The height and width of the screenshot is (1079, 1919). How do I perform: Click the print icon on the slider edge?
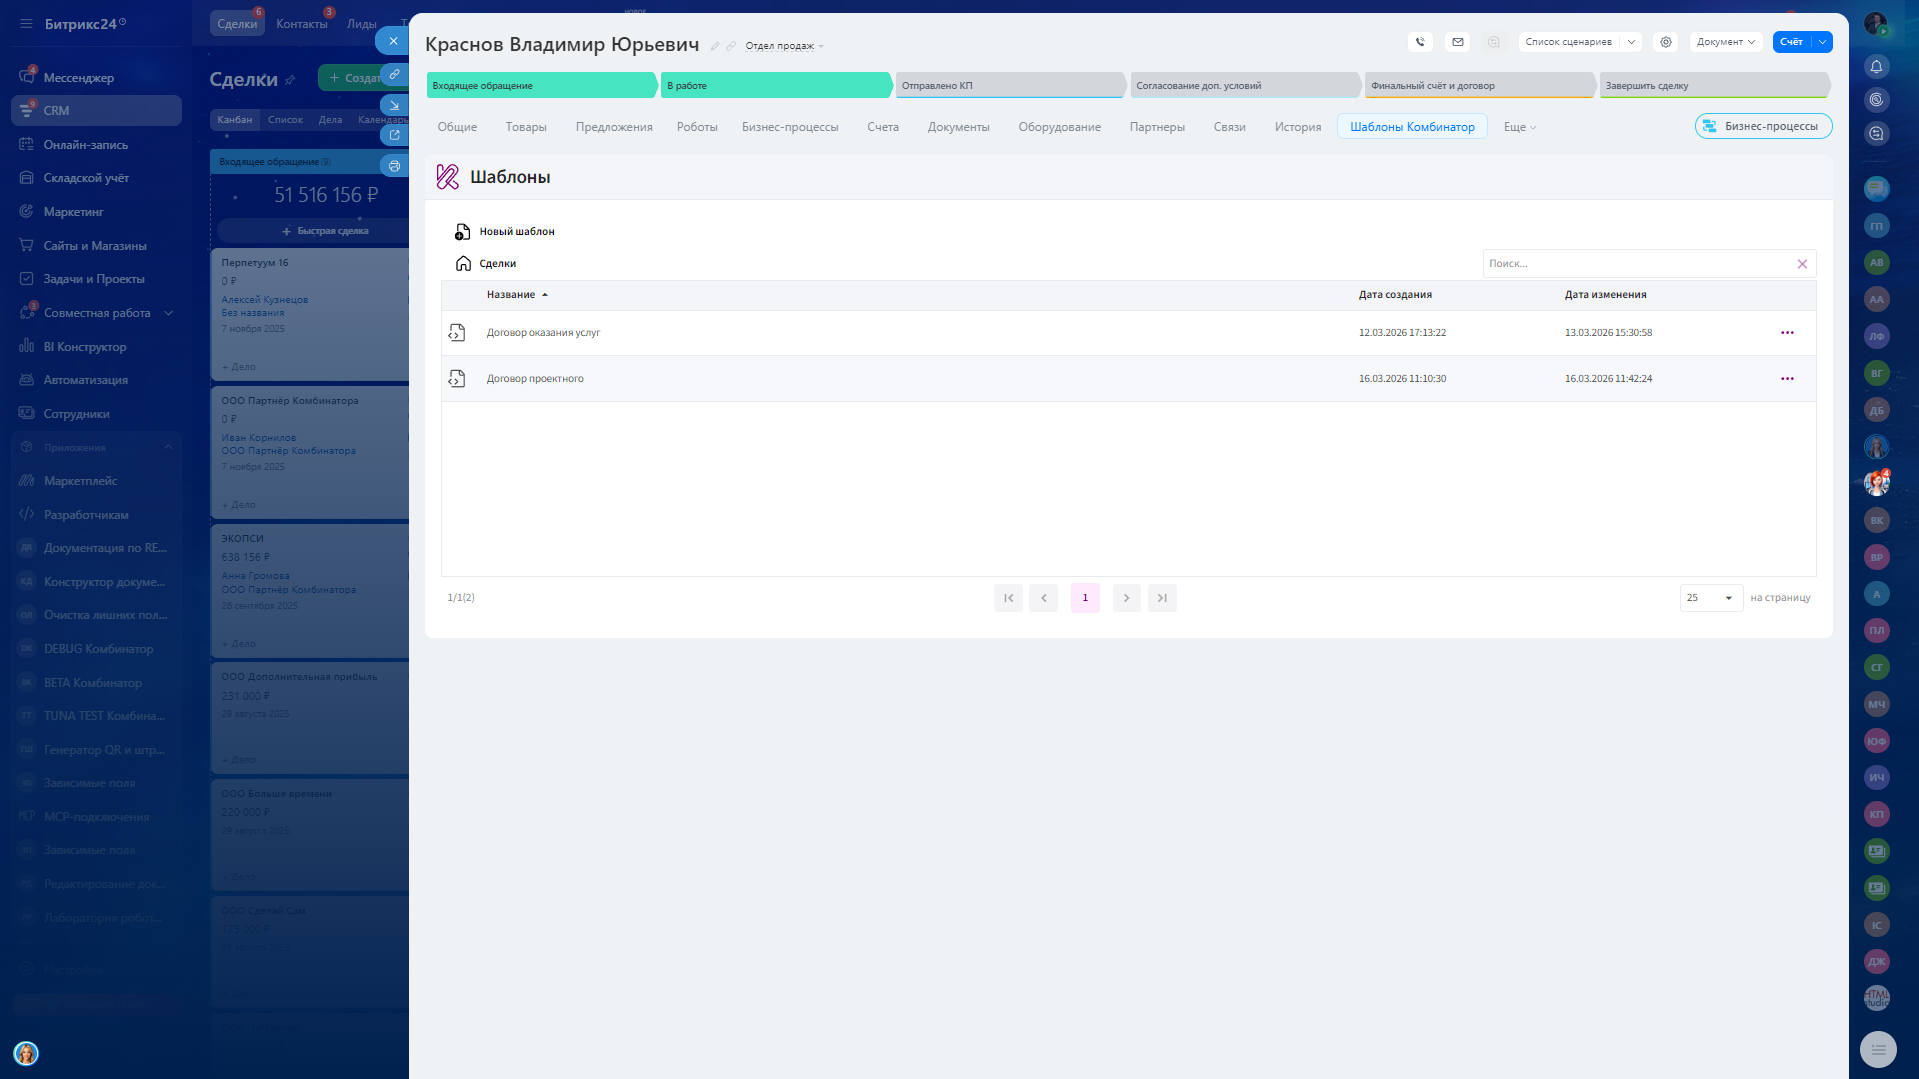(395, 166)
